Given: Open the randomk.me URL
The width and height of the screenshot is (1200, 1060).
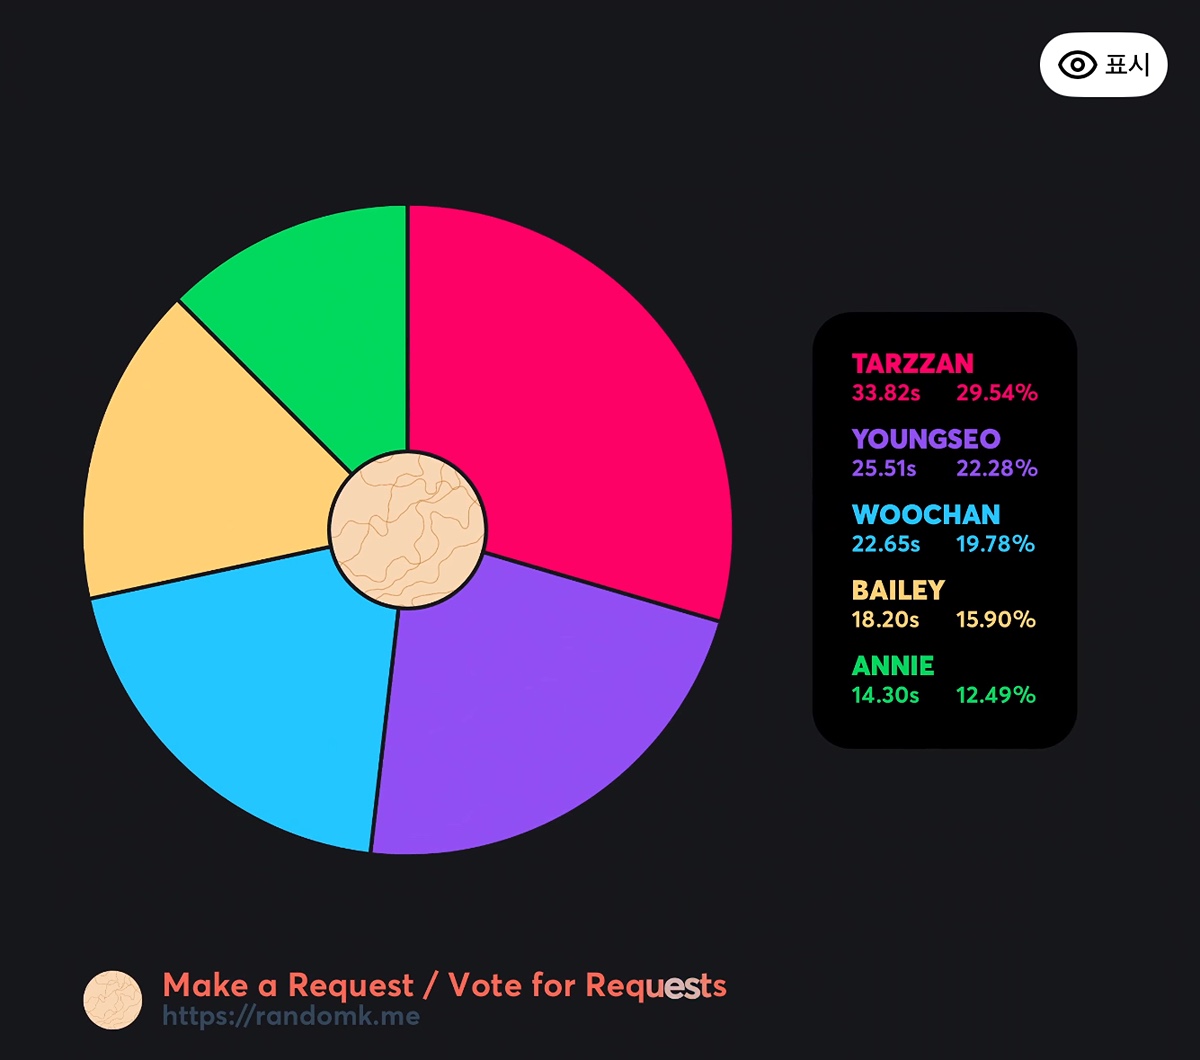Looking at the screenshot, I should click(291, 1017).
